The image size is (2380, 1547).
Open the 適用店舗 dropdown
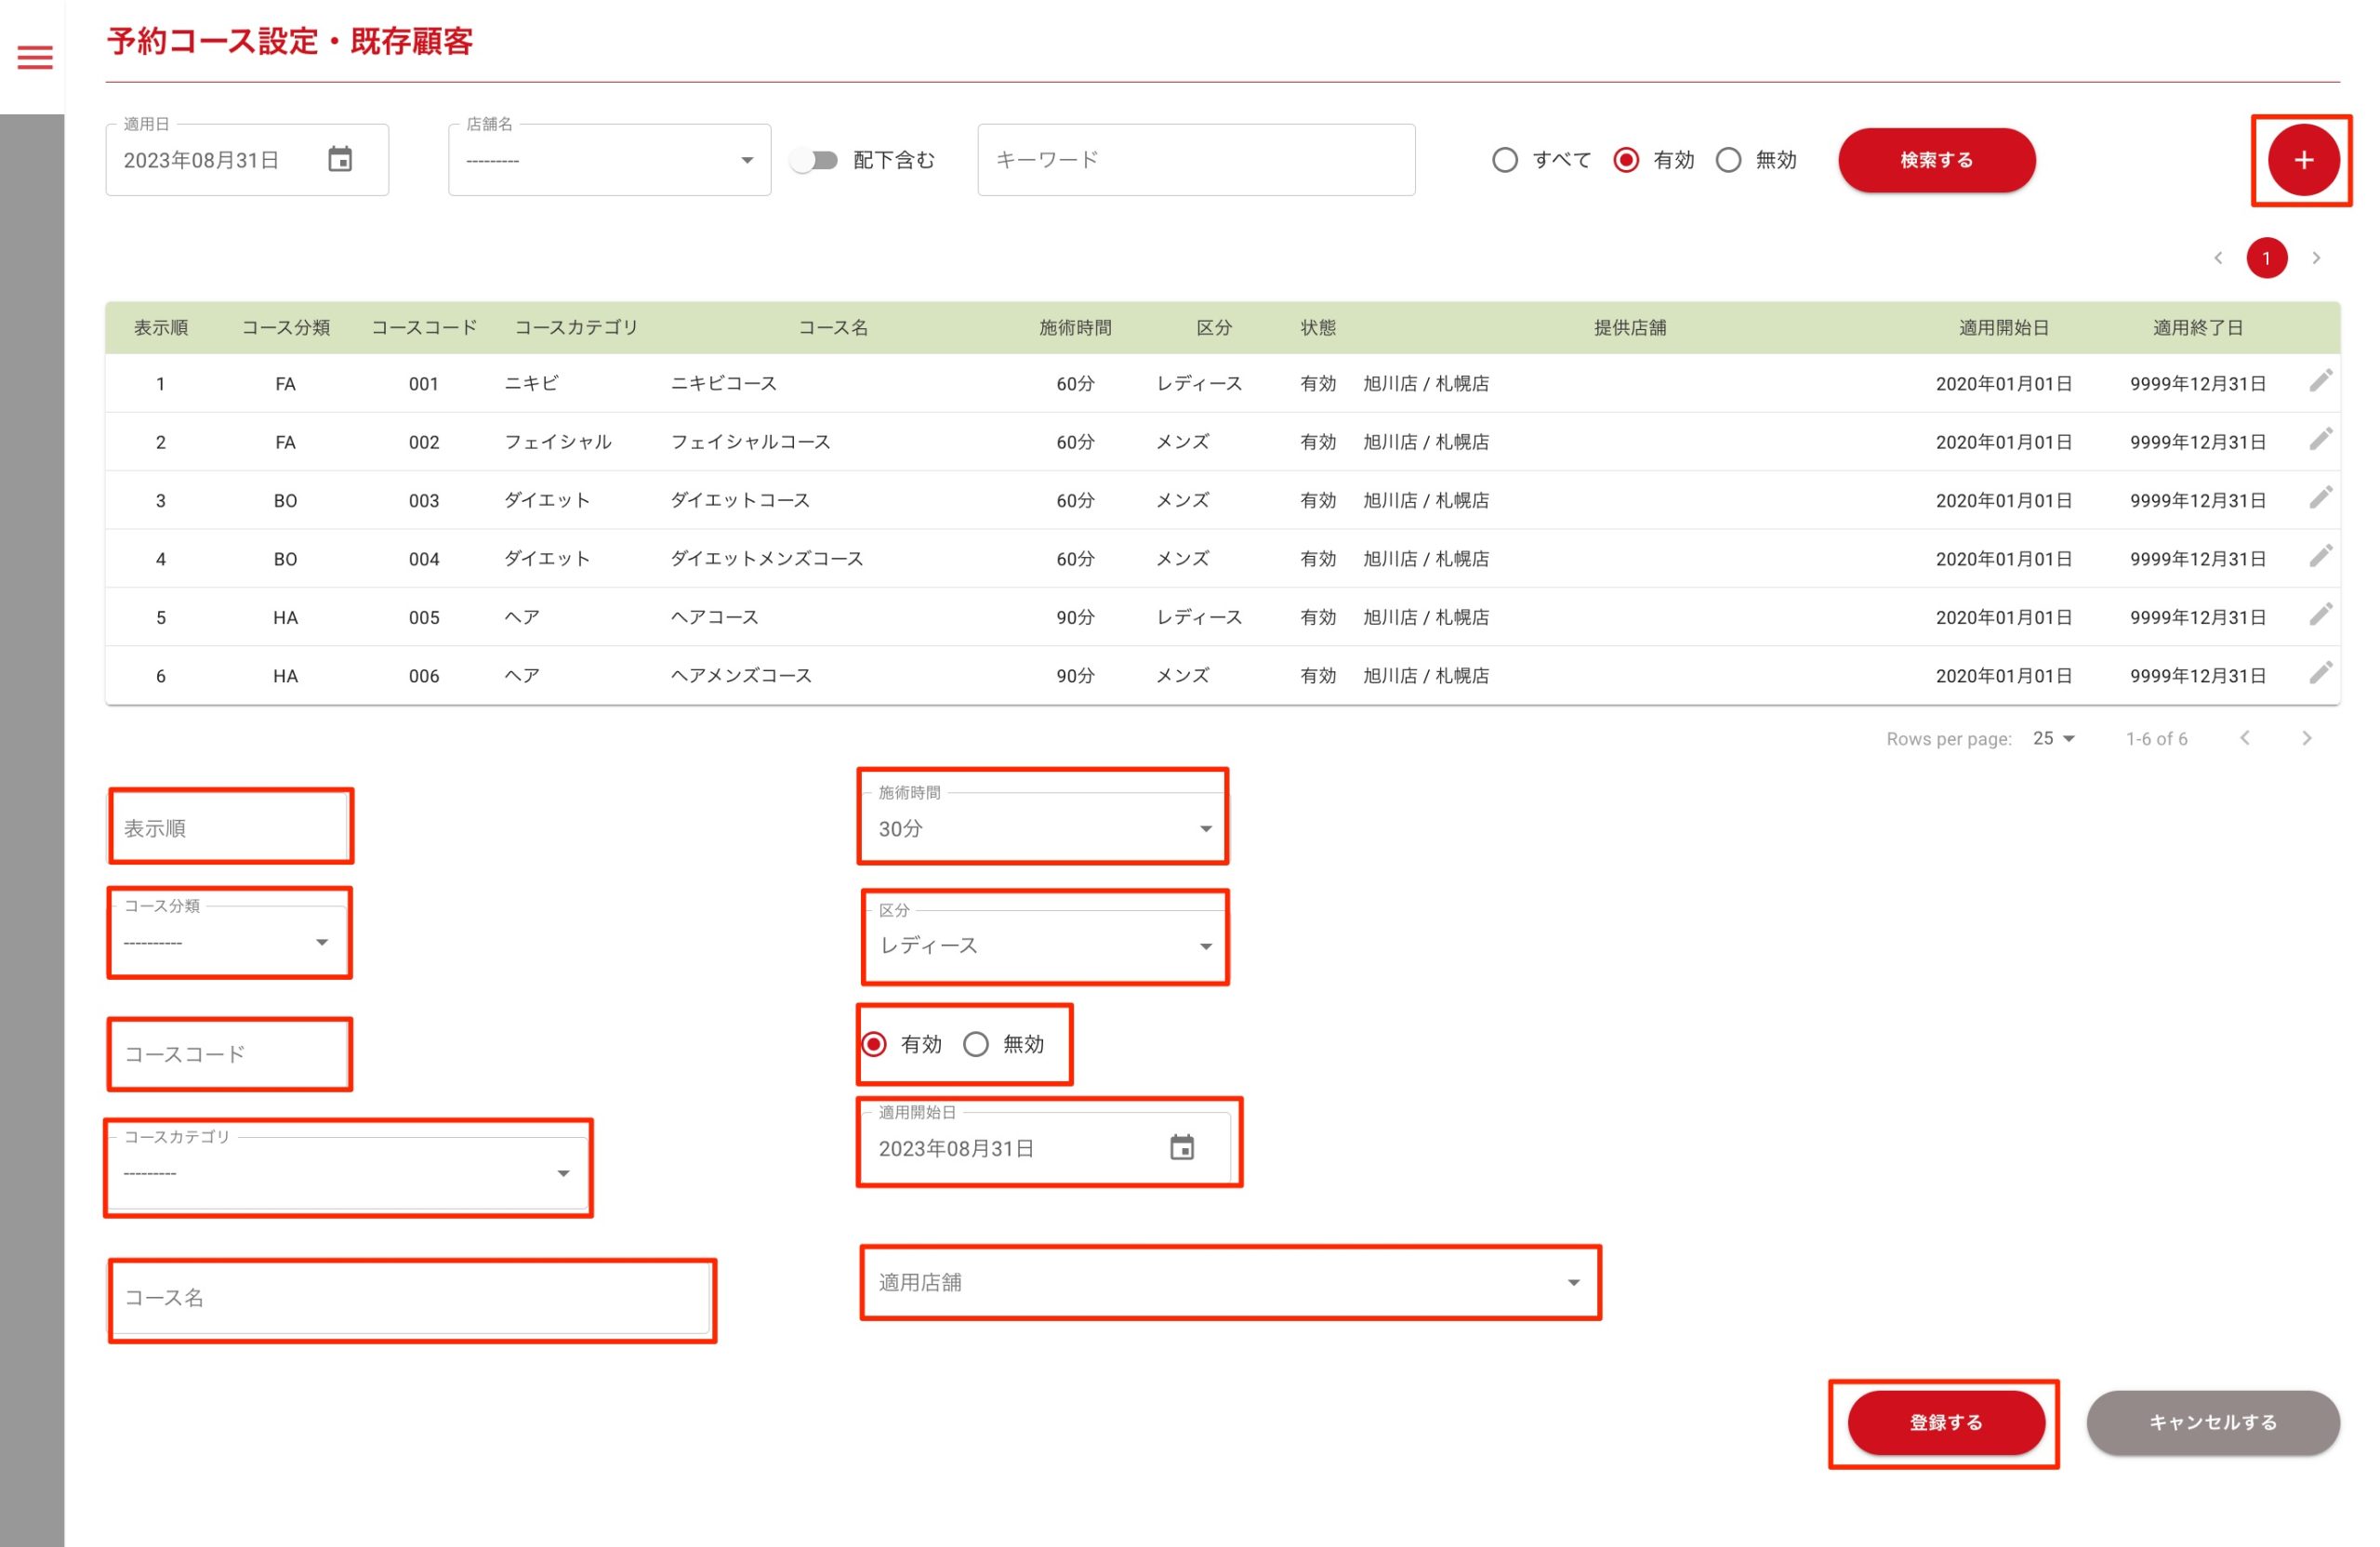(1229, 1282)
